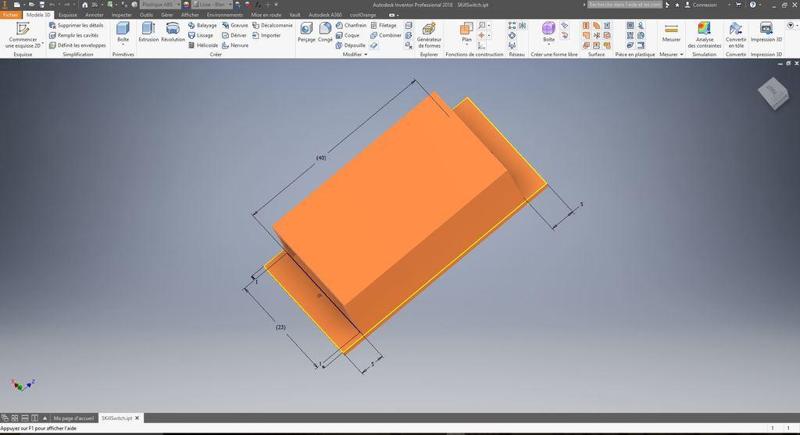Select the Chanfrein chamfer tool

tap(350, 25)
